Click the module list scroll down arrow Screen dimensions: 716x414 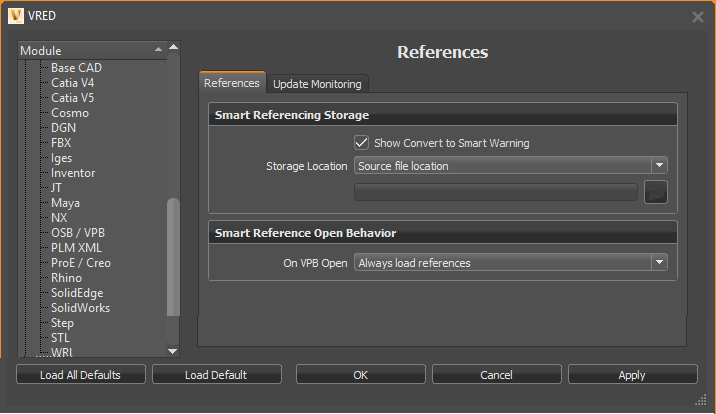(173, 351)
